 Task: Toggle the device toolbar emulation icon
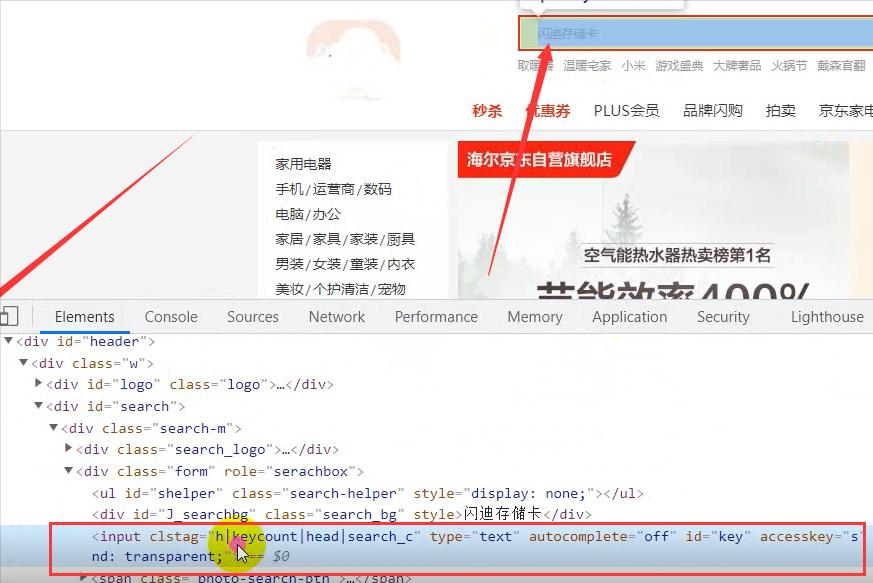coord(10,316)
